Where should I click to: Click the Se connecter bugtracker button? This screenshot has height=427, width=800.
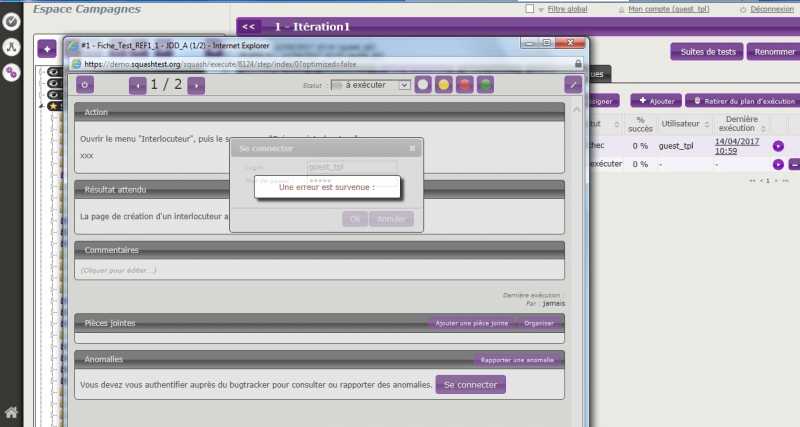click(x=470, y=384)
